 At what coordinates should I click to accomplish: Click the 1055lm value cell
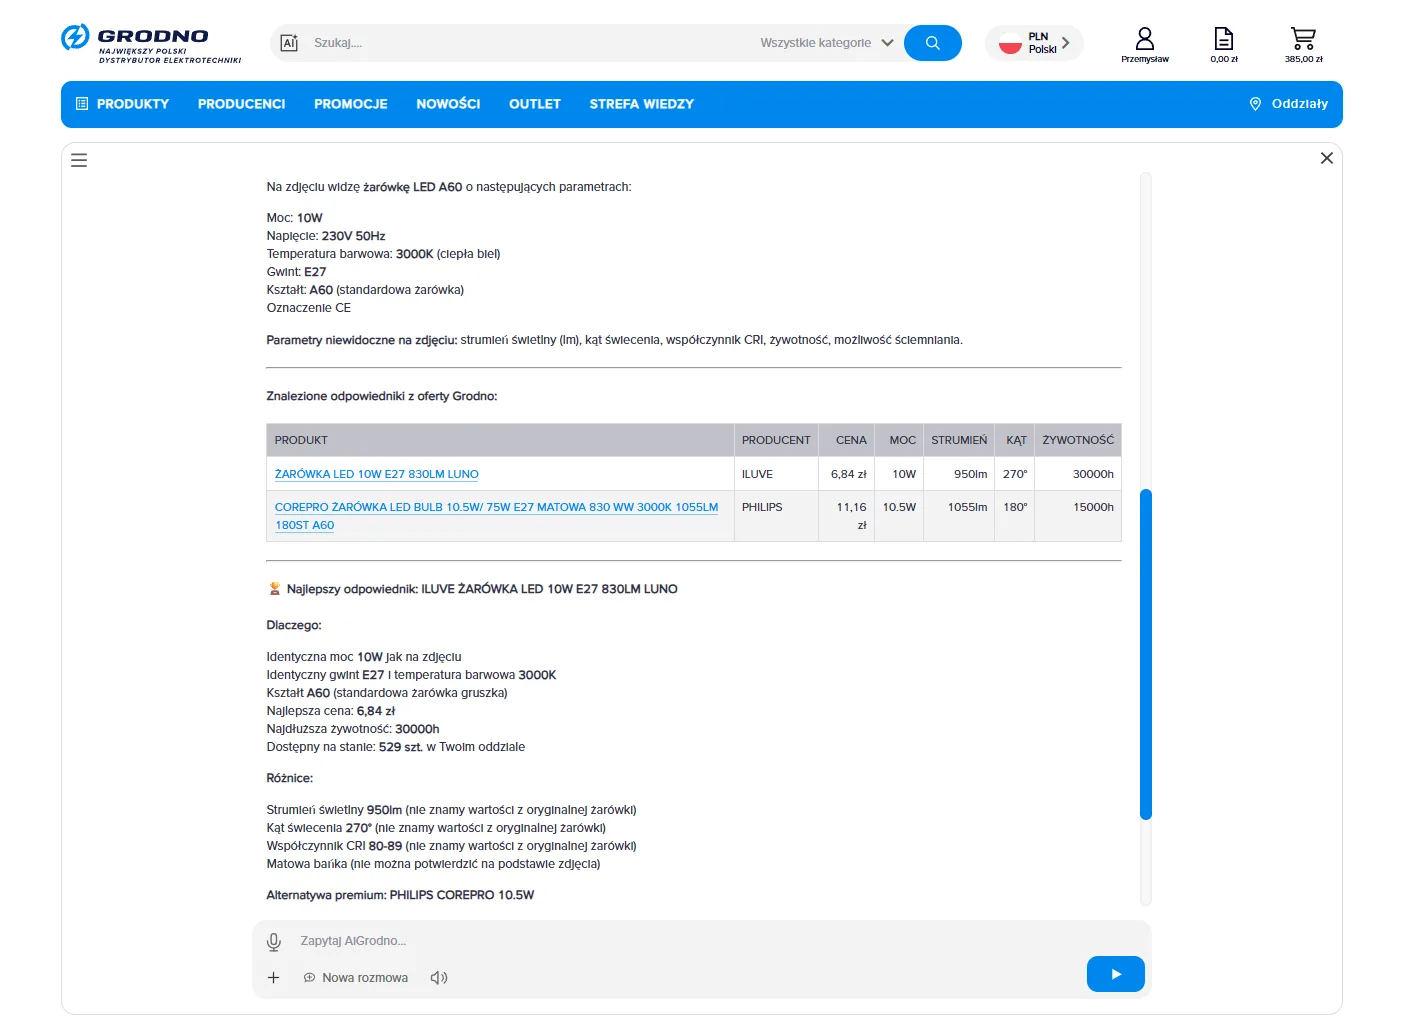pos(959,516)
